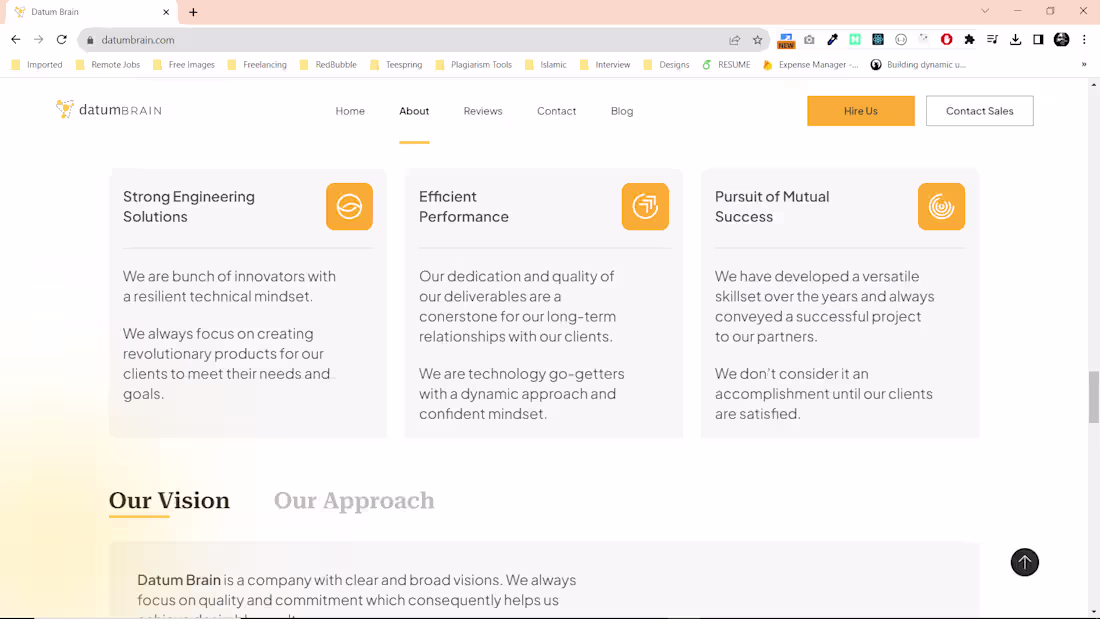Open the Freelancing bookmarks folder

(x=257, y=65)
